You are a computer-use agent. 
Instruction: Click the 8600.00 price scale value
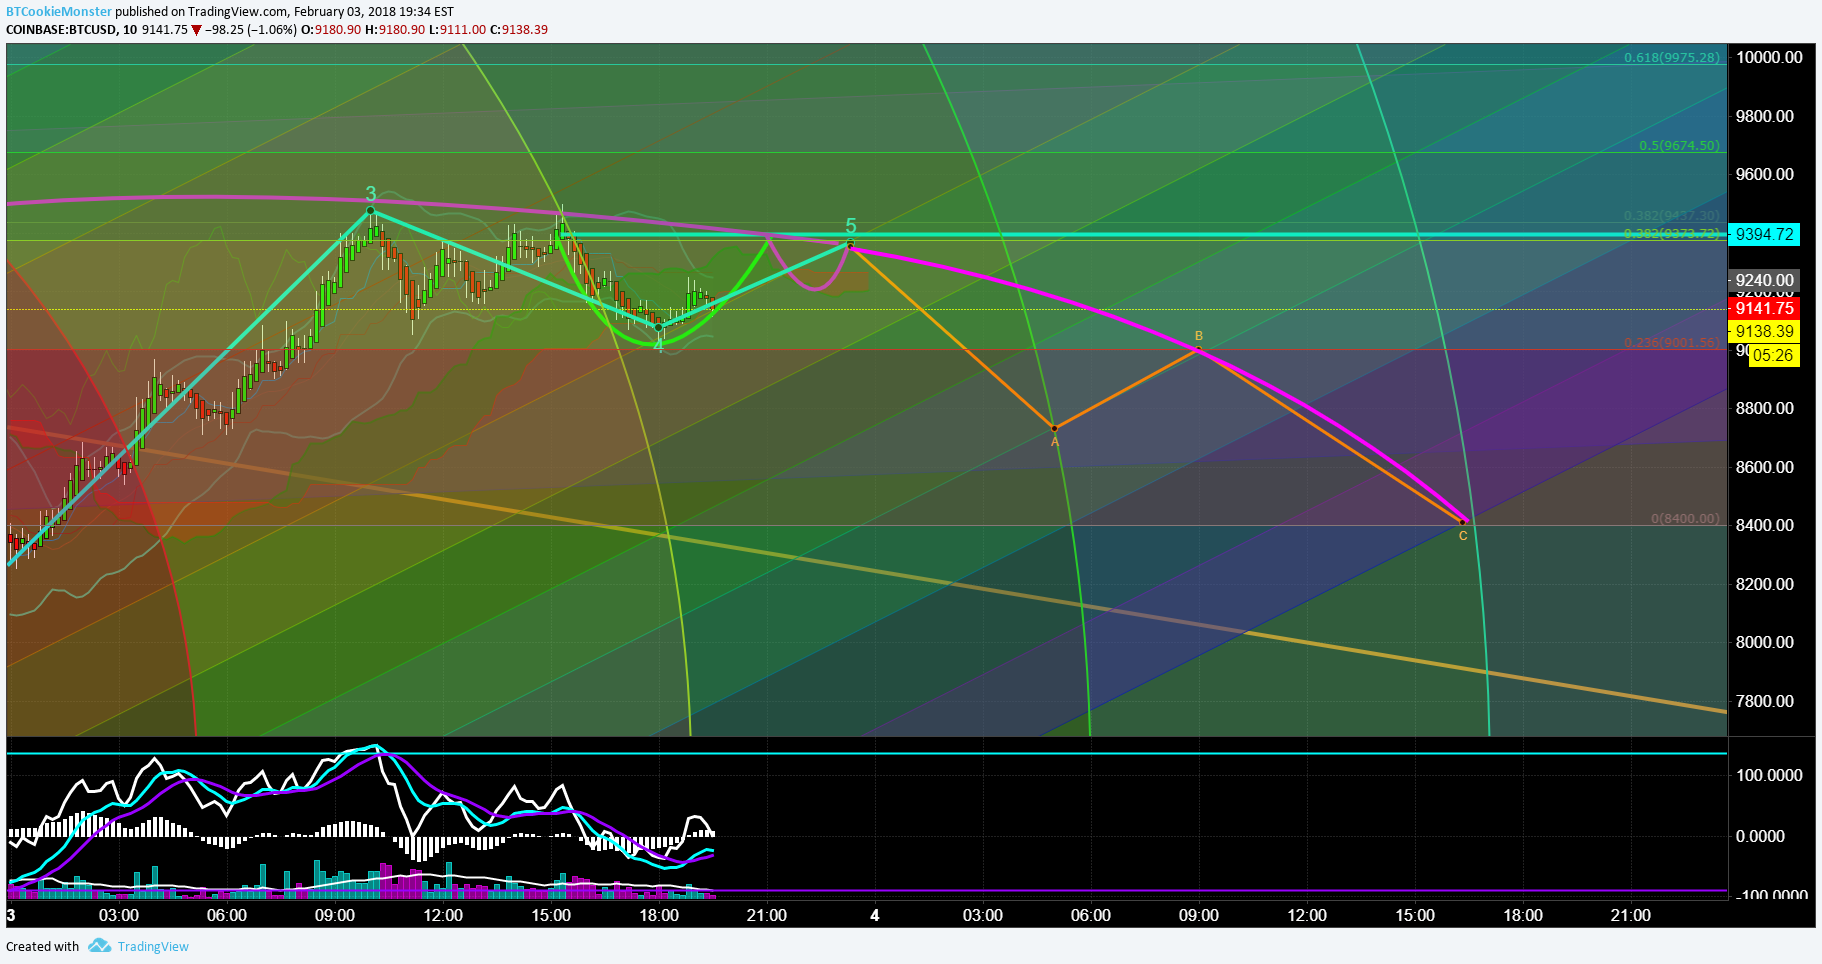tap(1765, 467)
